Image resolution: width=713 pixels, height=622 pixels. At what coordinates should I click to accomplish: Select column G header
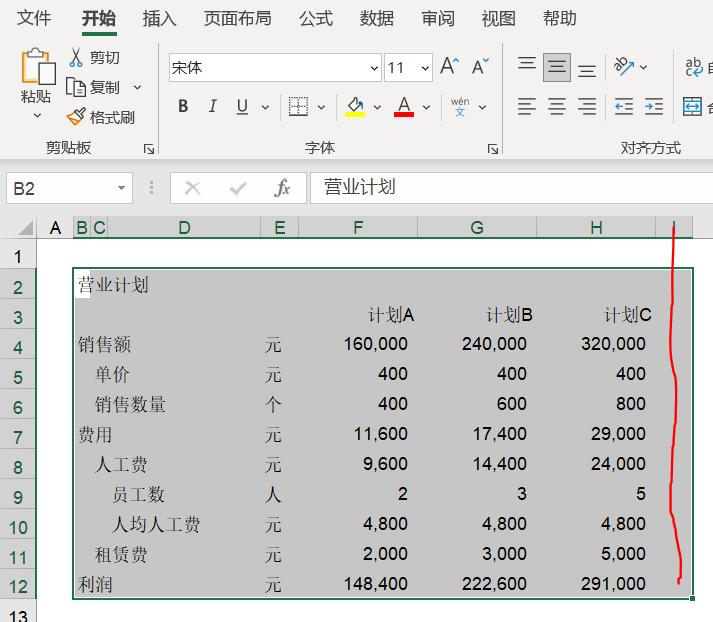[x=477, y=227]
